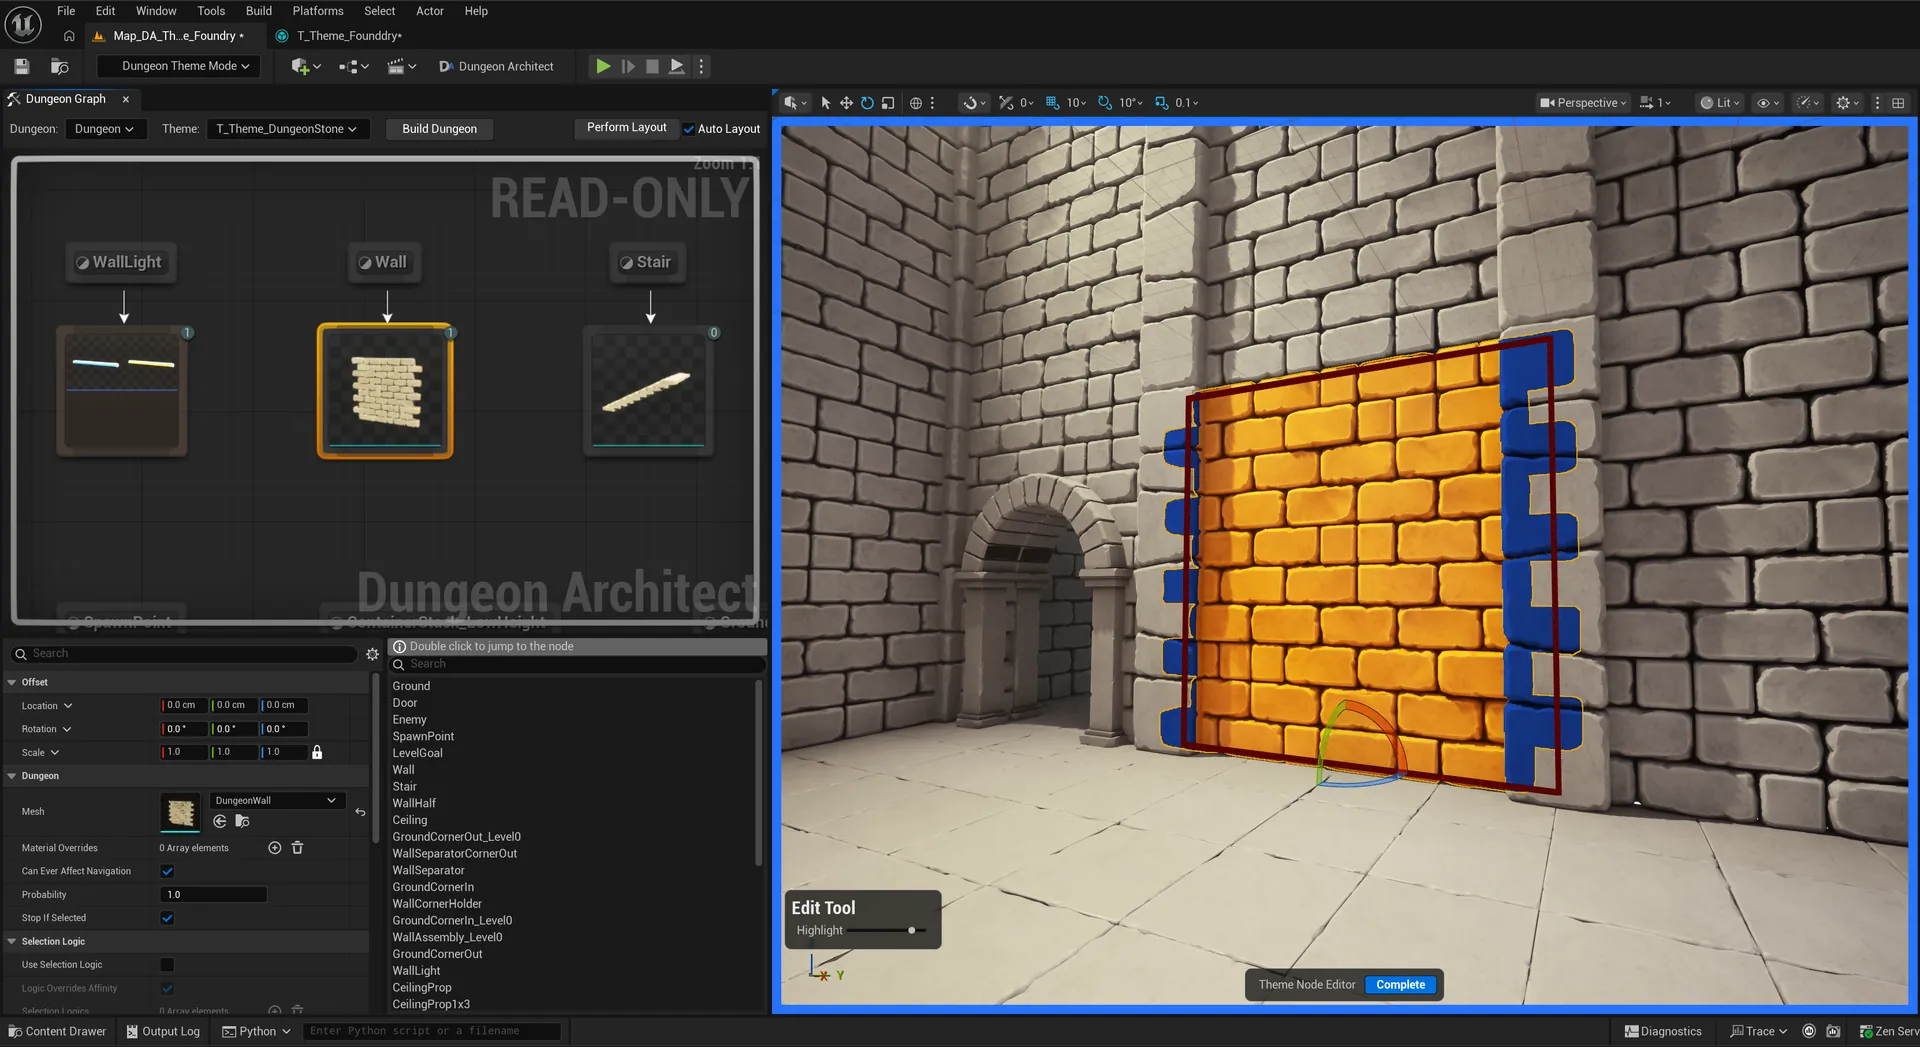This screenshot has width=1920, height=1047.
Task: Open the Actor menu
Action: tap(430, 11)
